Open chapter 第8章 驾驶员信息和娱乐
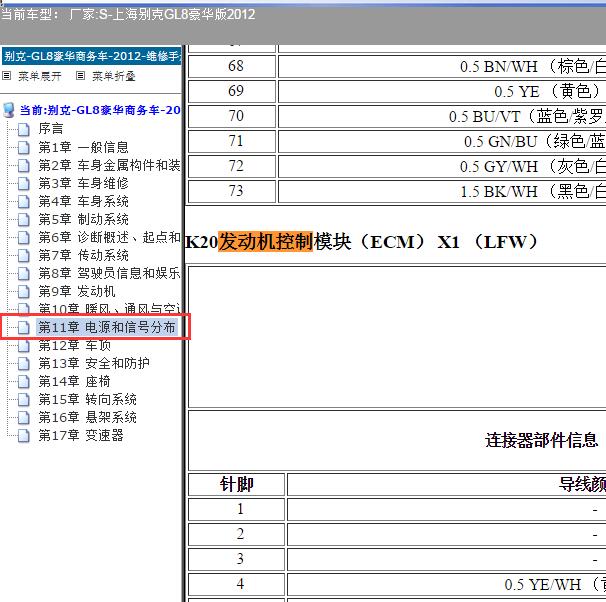The width and height of the screenshot is (606, 602). click(x=109, y=273)
